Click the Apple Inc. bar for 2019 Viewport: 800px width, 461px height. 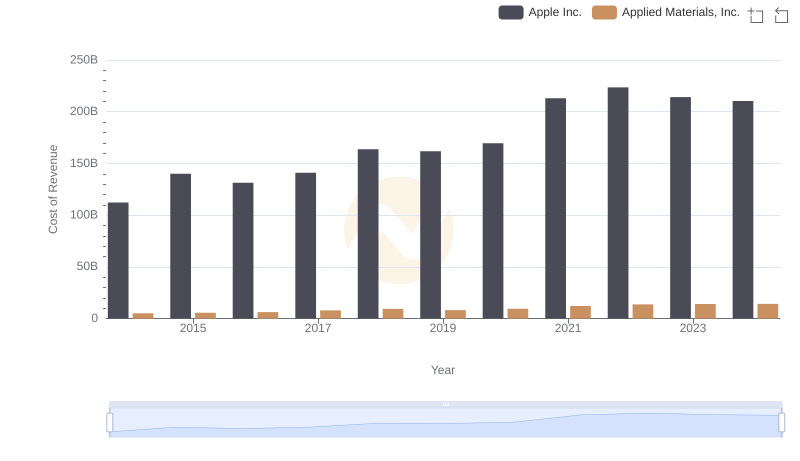[431, 235]
